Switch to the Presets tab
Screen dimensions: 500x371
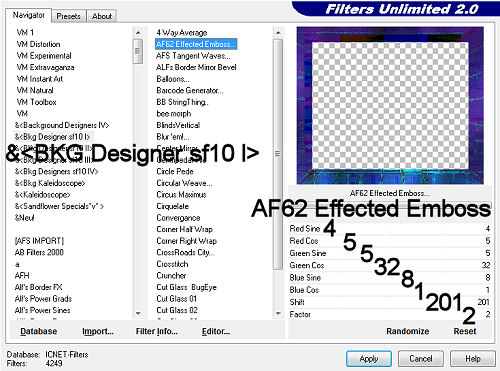coord(68,16)
